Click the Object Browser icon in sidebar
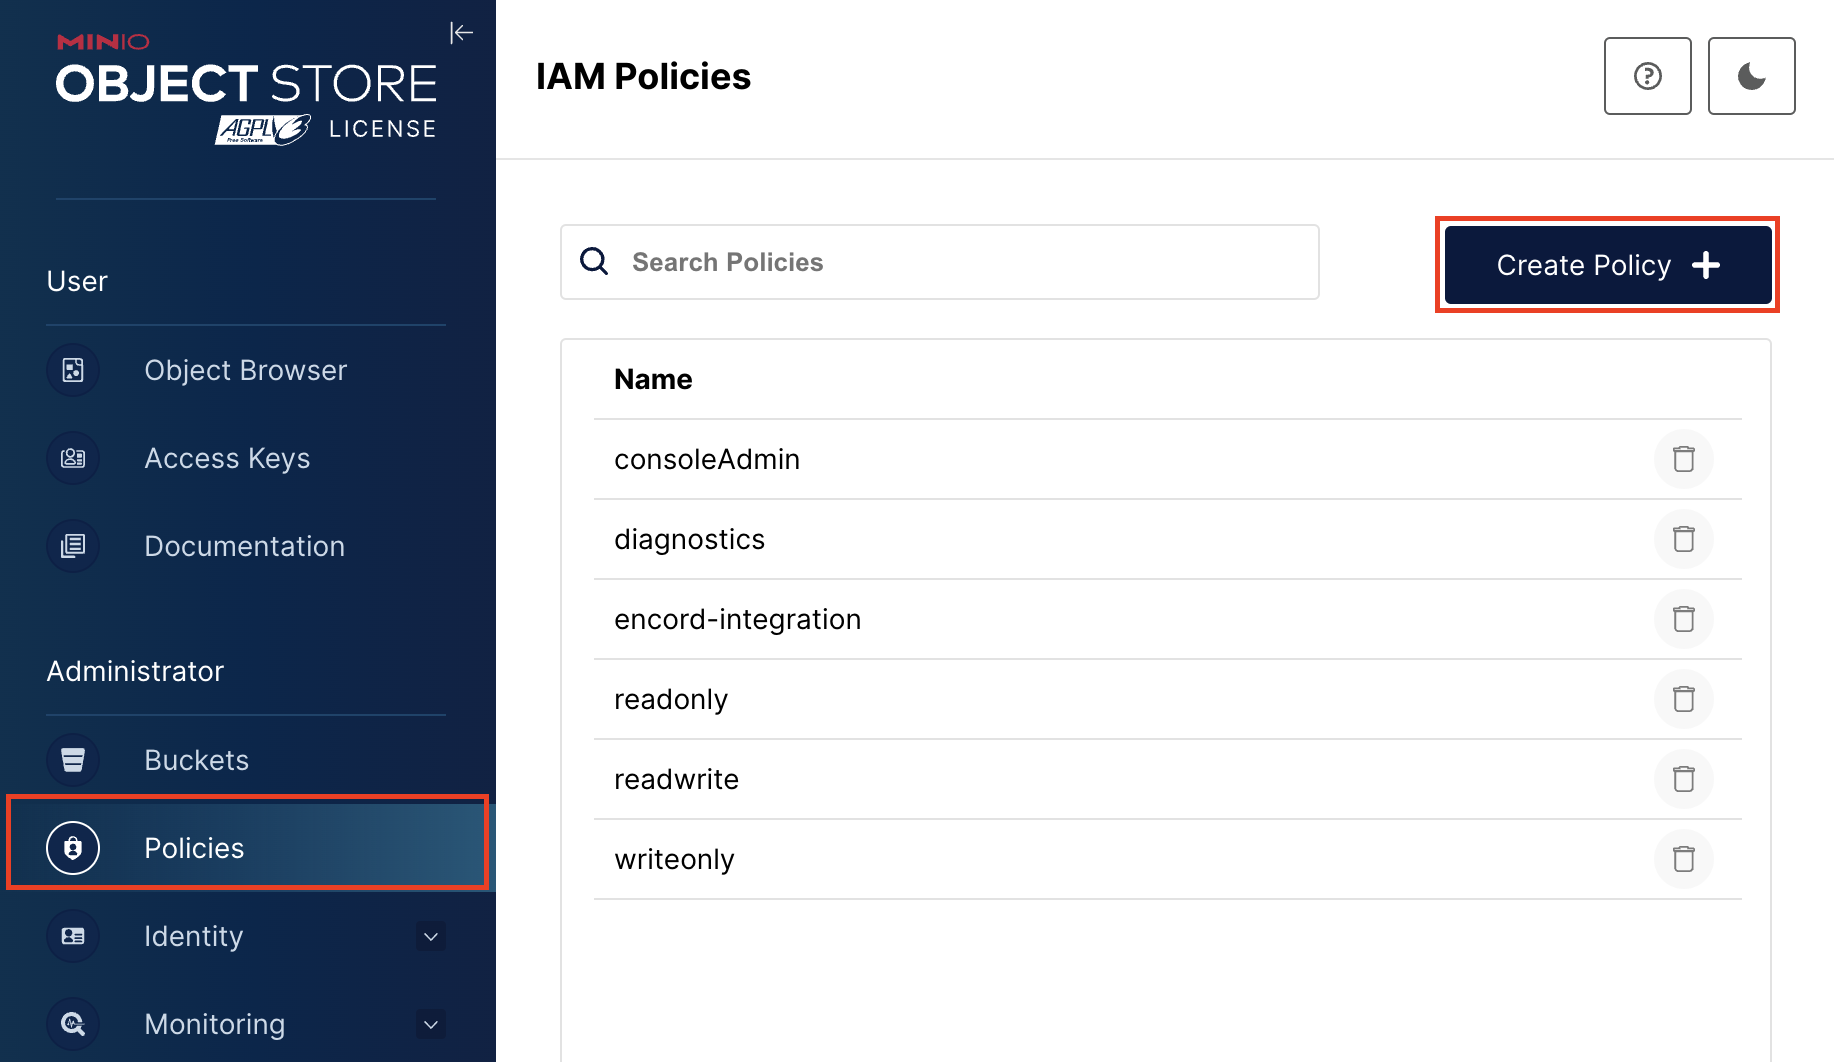1834x1062 pixels. pos(73,370)
